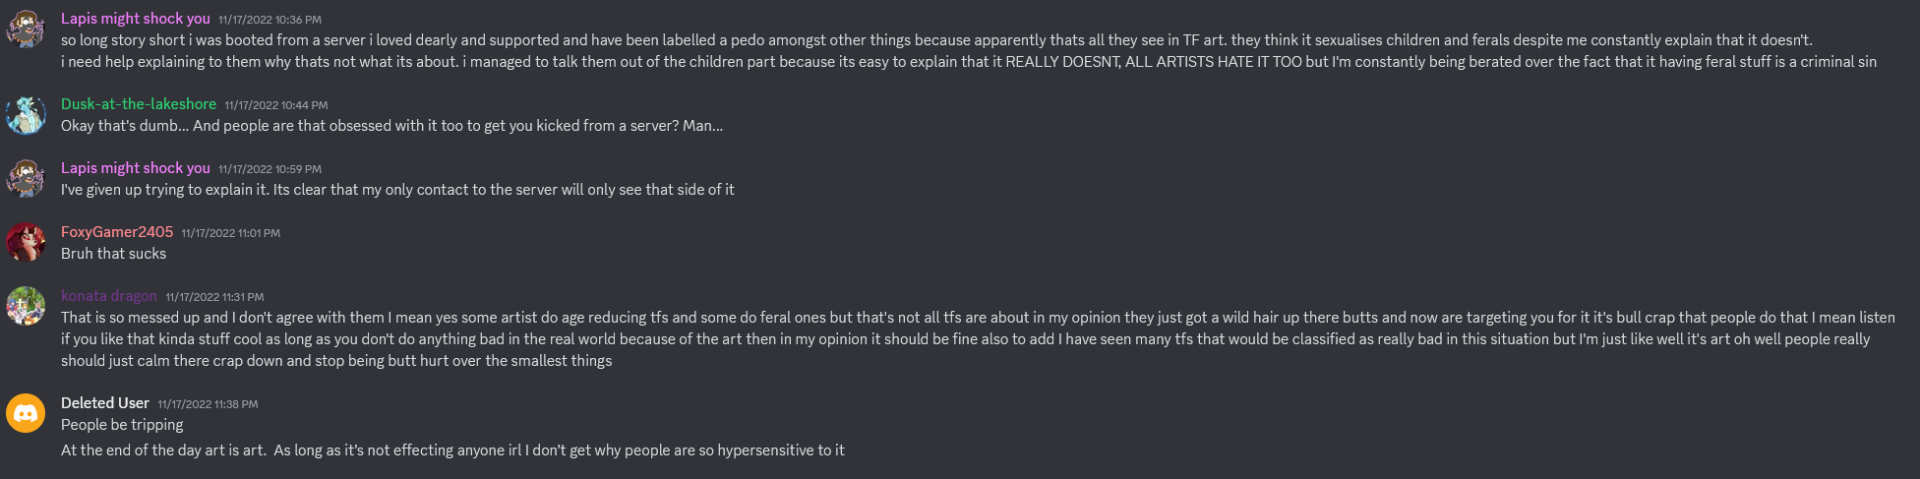Open Dusk-at-the-lakeshore's avatar
Screen dimensions: 1920x479
[x=26, y=115]
